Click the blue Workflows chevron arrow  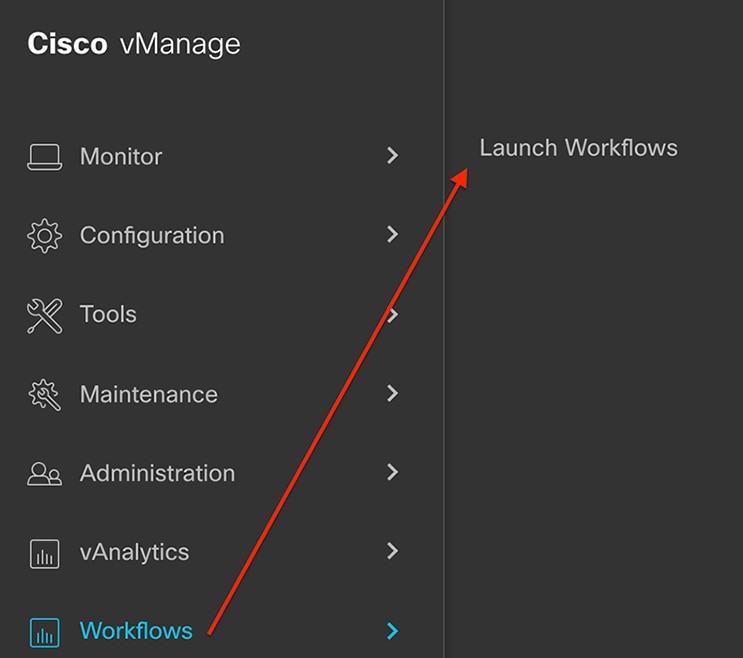(392, 631)
